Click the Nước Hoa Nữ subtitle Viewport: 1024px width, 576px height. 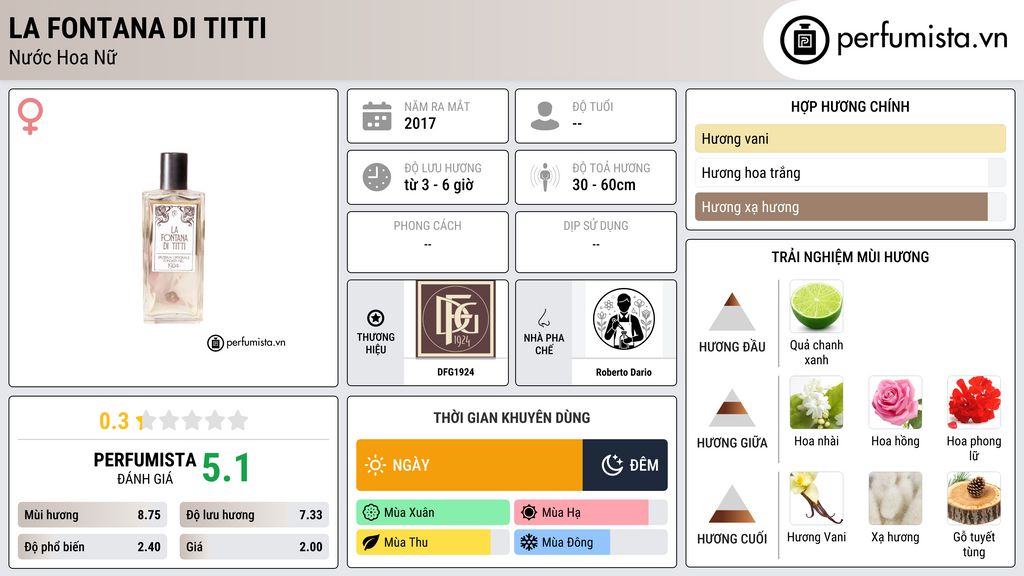[x=63, y=57]
